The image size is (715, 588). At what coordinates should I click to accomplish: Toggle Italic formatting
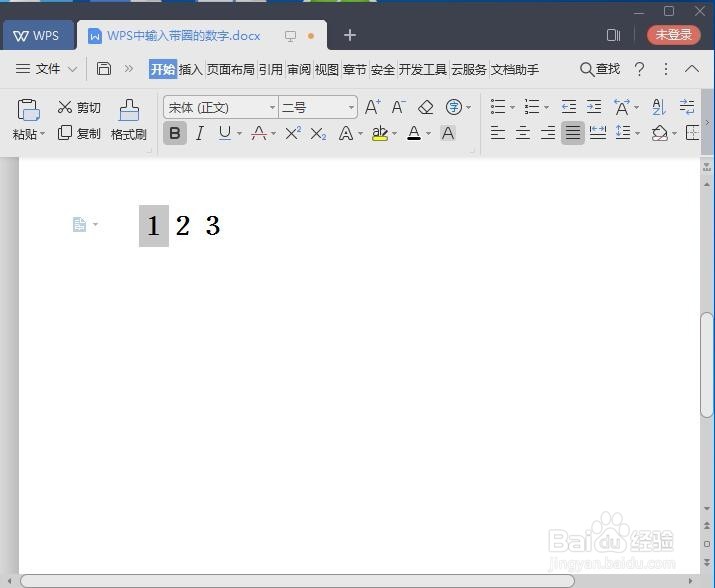coord(199,134)
